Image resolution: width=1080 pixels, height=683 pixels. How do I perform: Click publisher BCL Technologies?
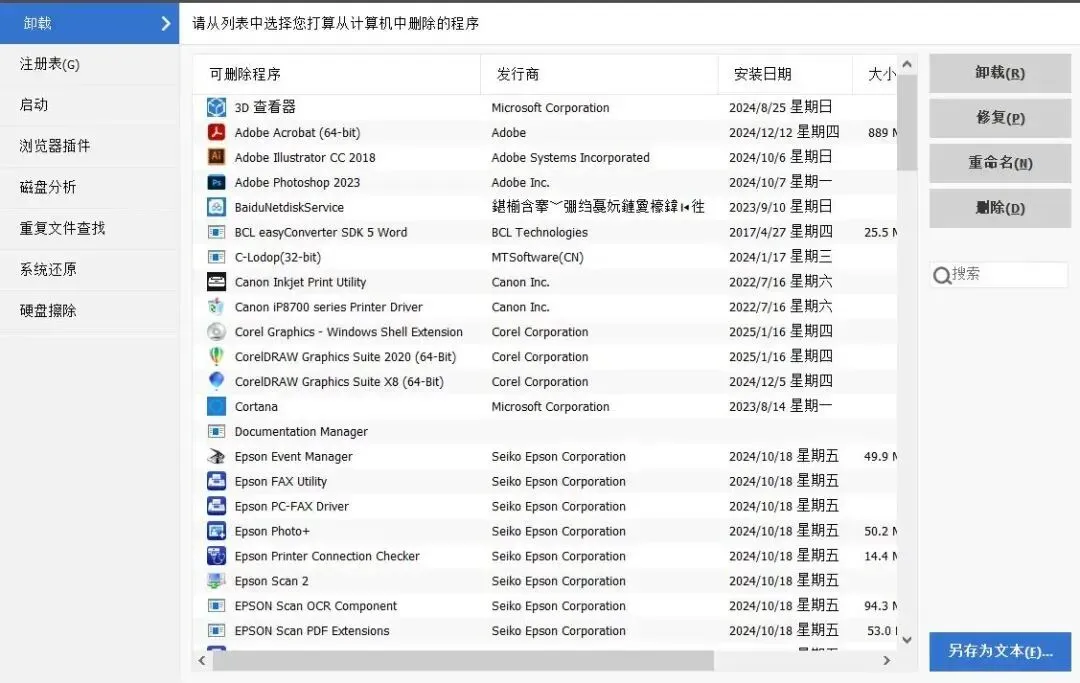[539, 233]
